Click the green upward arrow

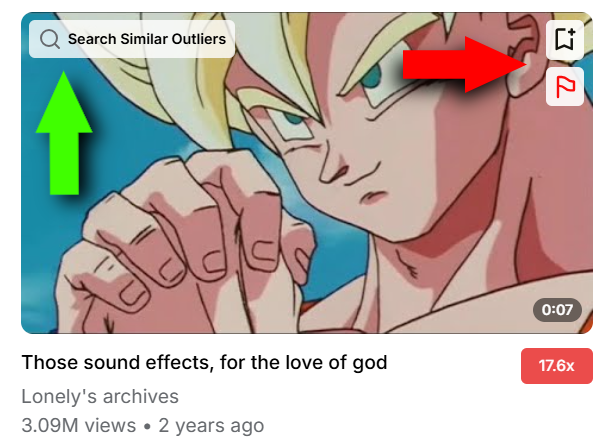pos(64,132)
